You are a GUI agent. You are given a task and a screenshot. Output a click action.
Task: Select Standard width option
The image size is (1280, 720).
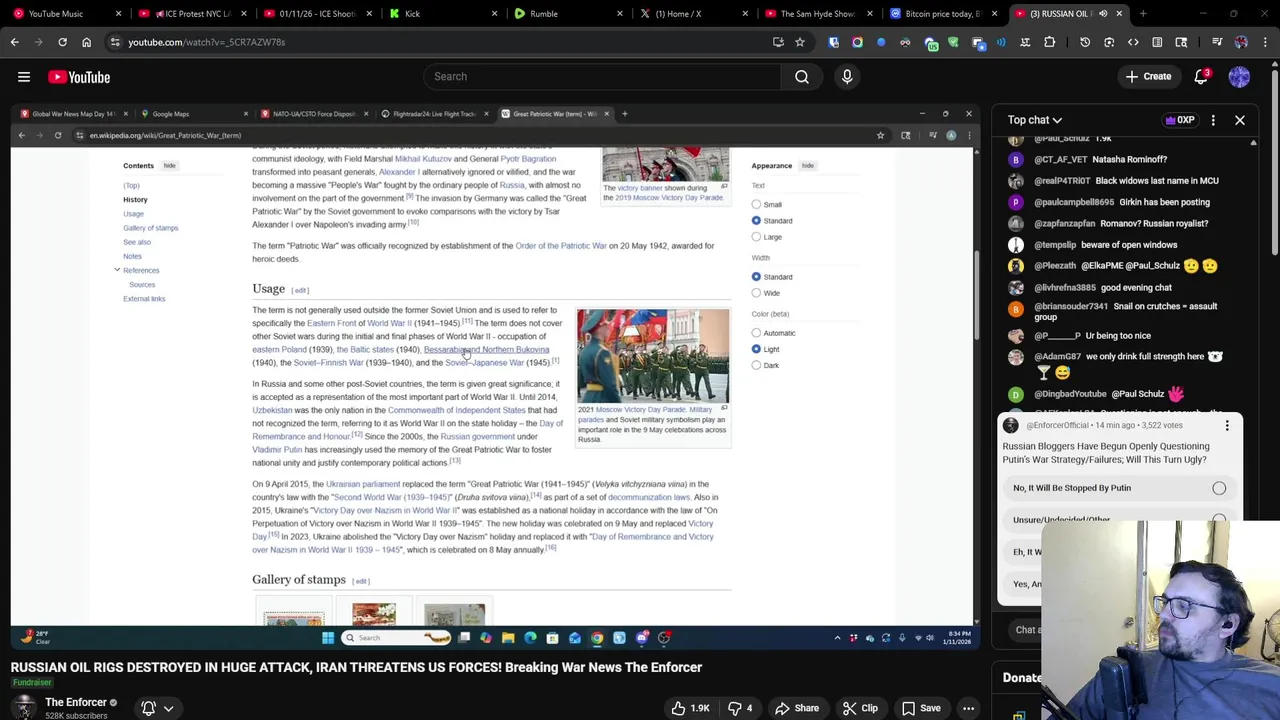coord(756,277)
